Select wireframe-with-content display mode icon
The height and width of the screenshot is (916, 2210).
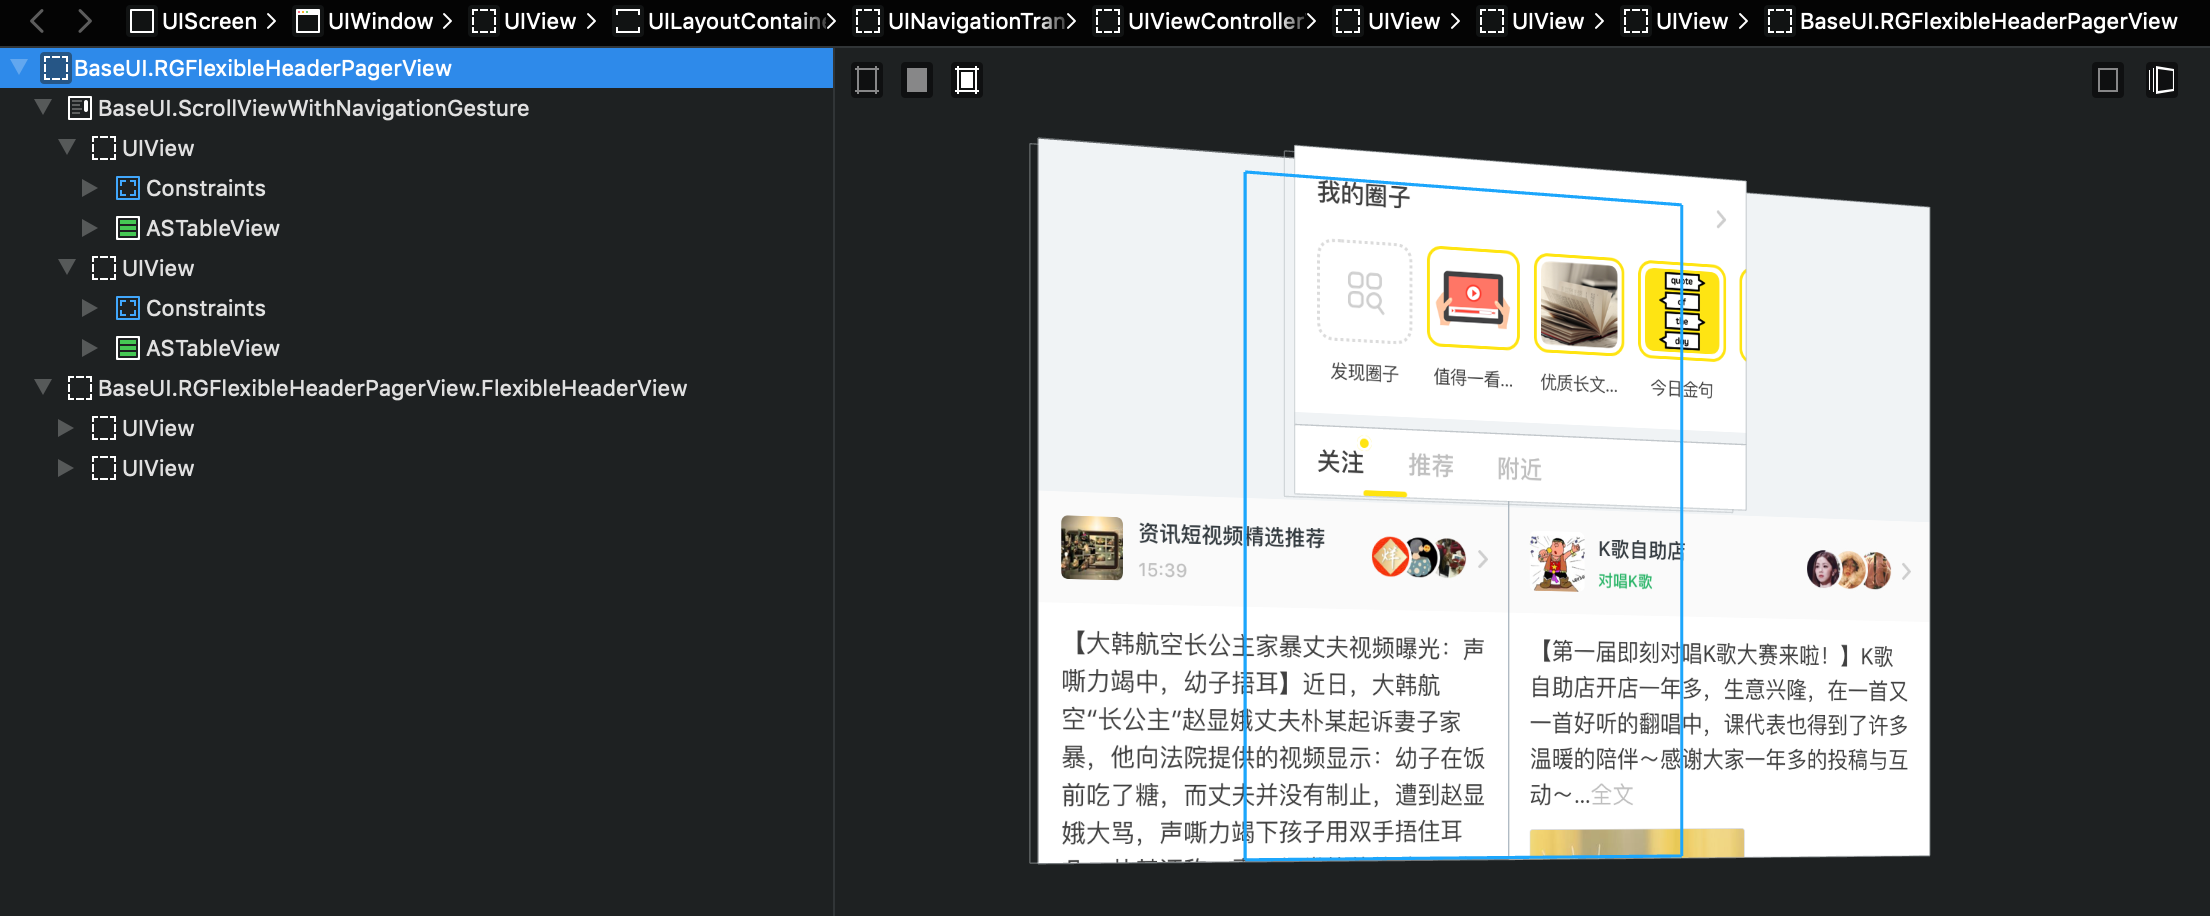click(x=967, y=80)
